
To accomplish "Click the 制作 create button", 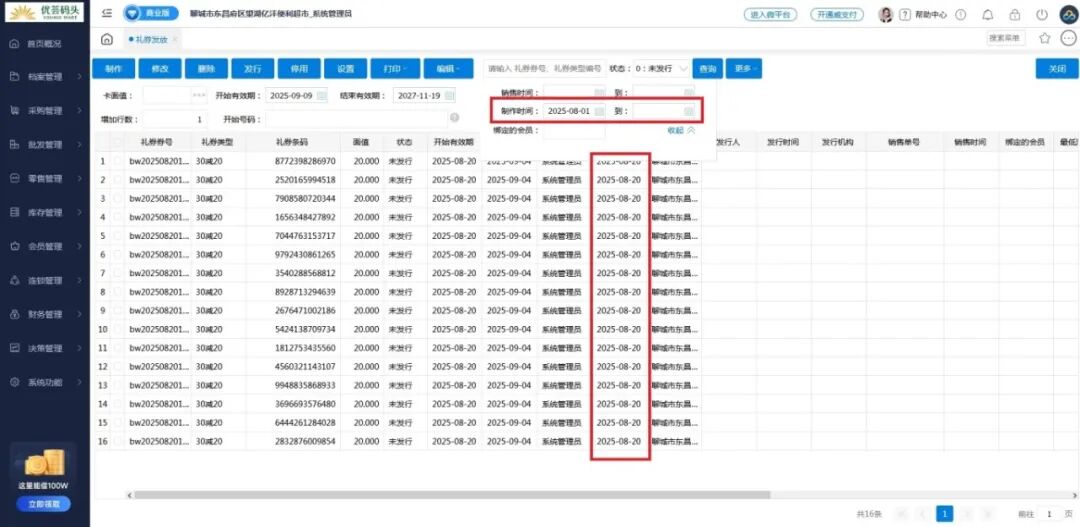I will pos(113,69).
